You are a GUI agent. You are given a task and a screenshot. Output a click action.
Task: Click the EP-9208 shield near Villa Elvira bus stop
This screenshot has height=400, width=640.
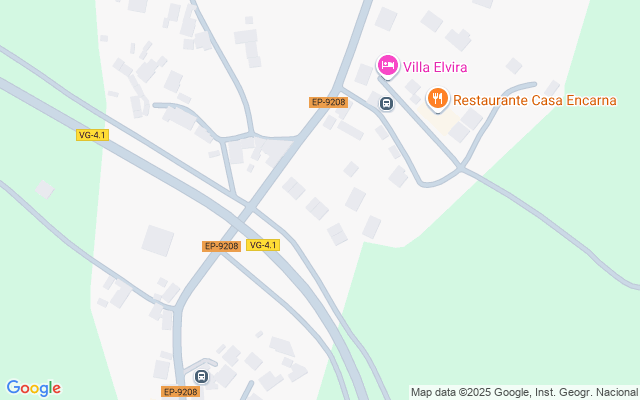(329, 102)
